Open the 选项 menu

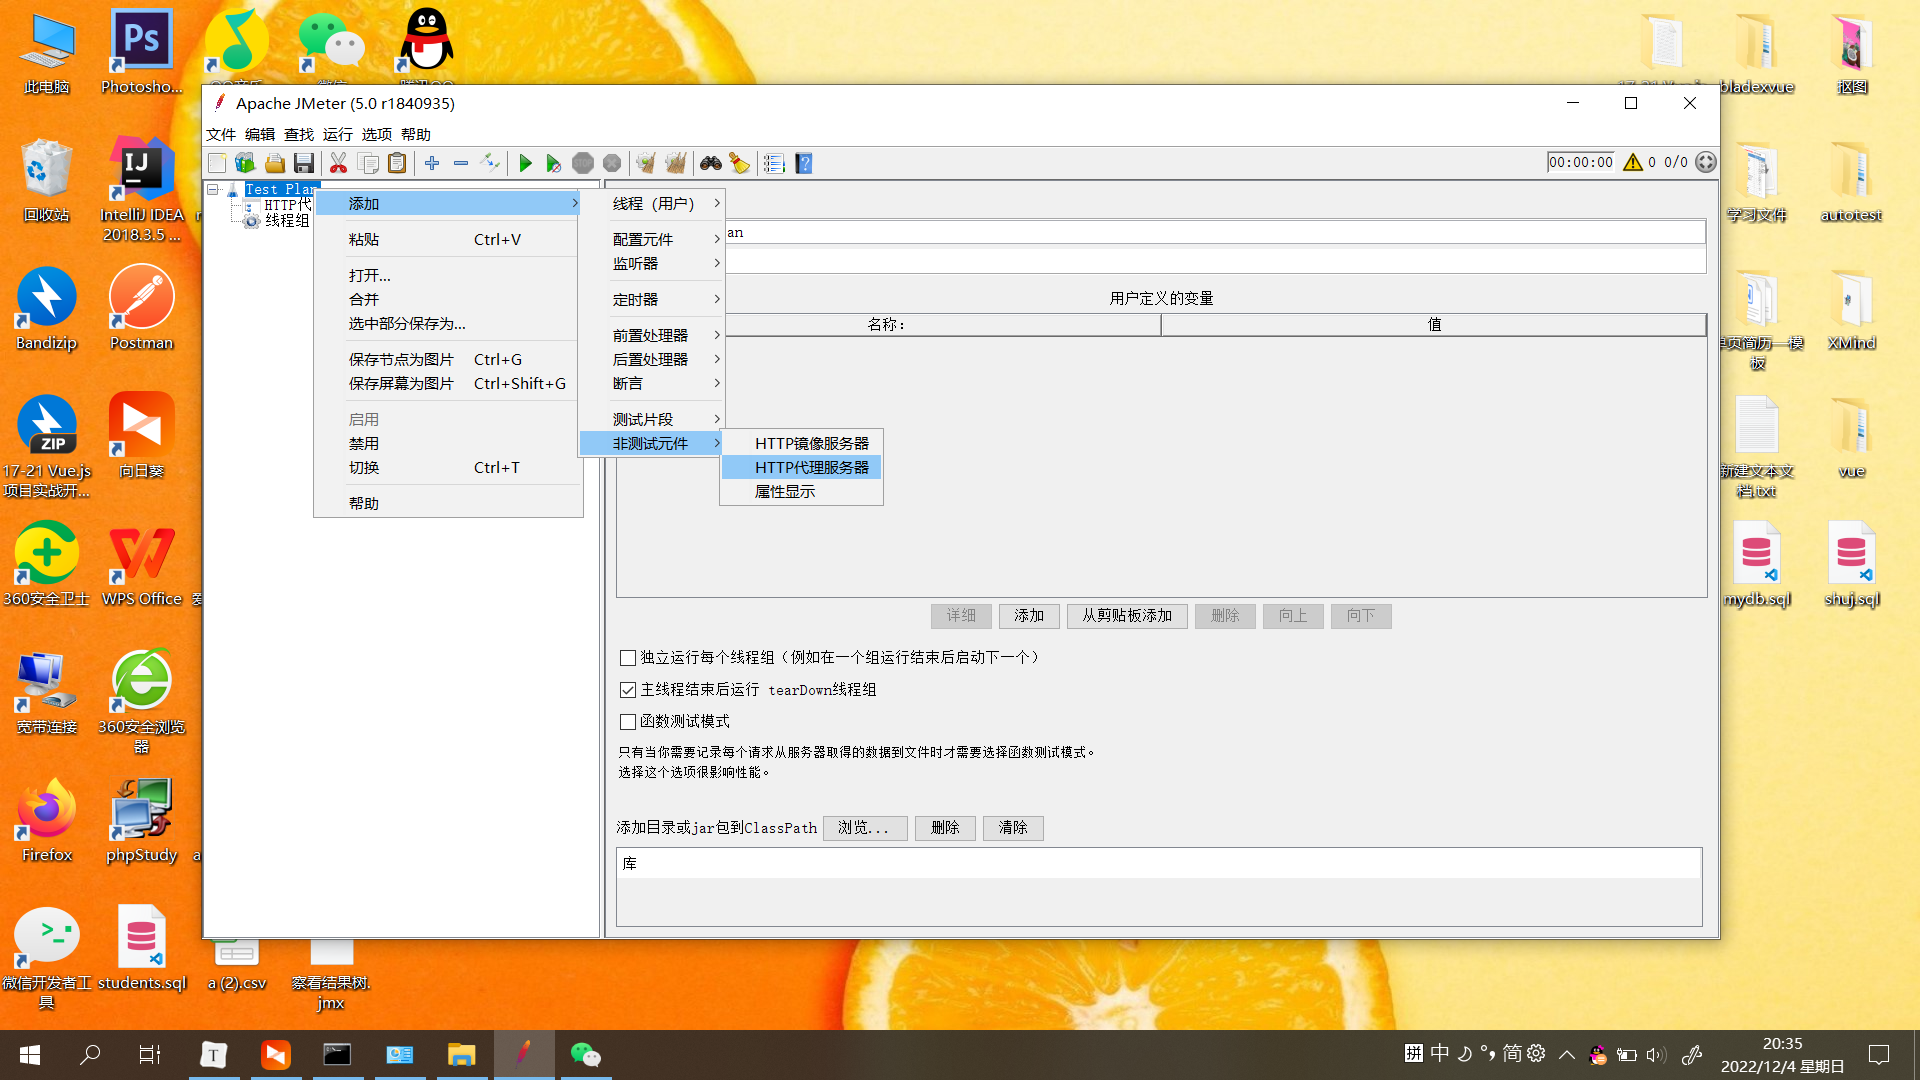point(377,134)
